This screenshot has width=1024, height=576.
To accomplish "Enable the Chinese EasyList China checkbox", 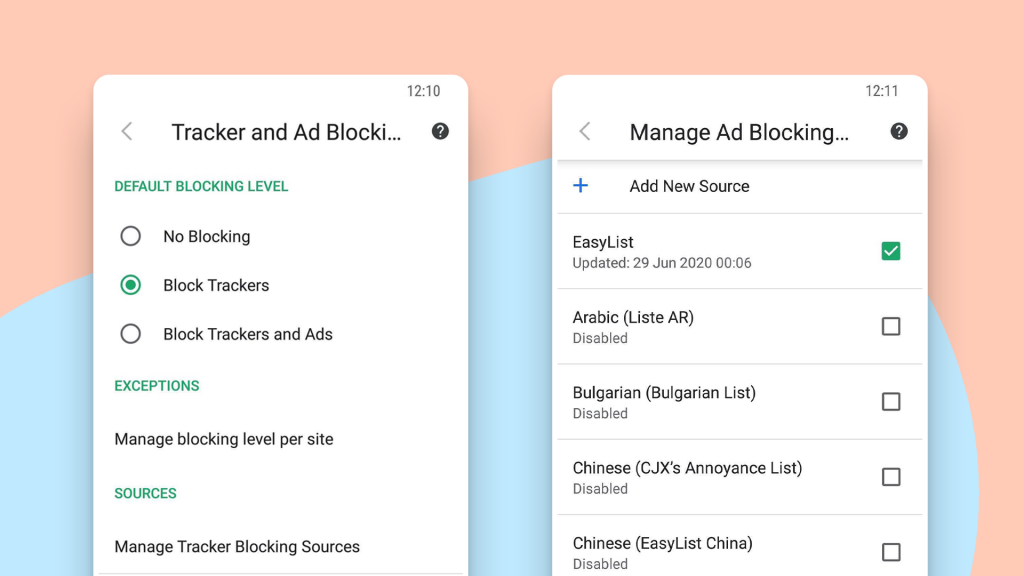I will point(891,552).
